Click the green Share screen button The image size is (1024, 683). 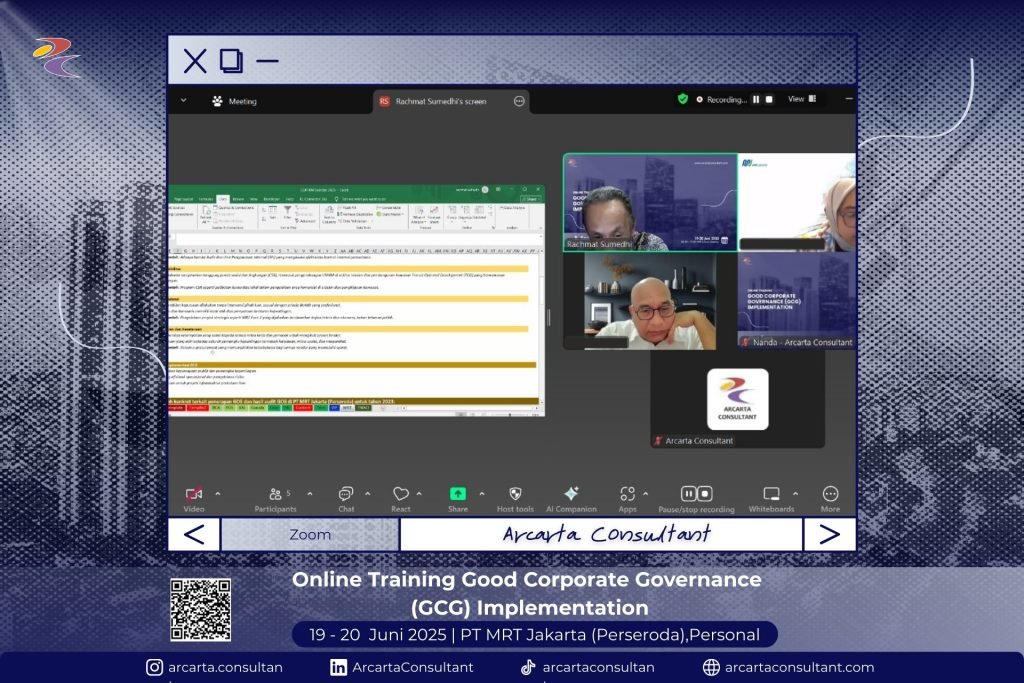[x=457, y=494]
